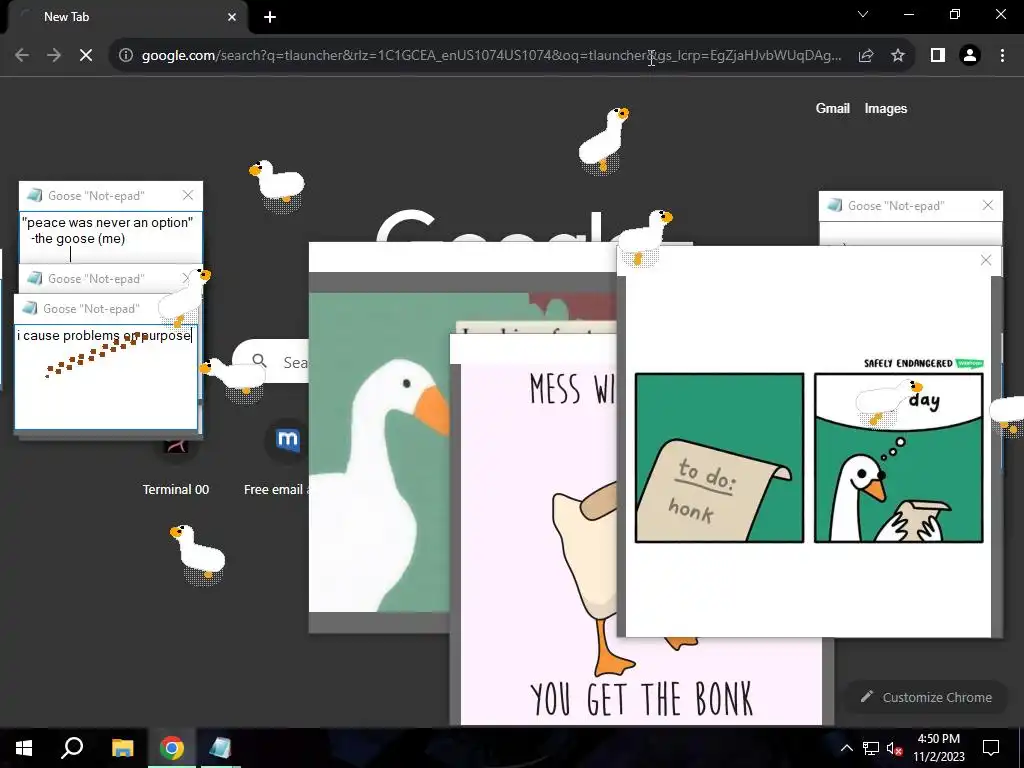Image resolution: width=1024 pixels, height=768 pixels.
Task: Open the notification center icon
Action: 991,748
